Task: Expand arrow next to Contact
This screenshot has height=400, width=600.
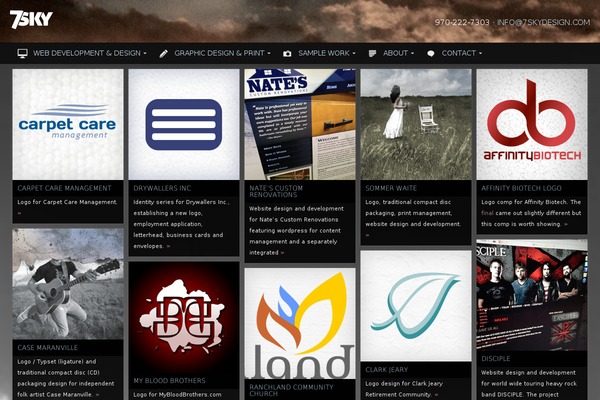Action: pyautogui.click(x=480, y=54)
